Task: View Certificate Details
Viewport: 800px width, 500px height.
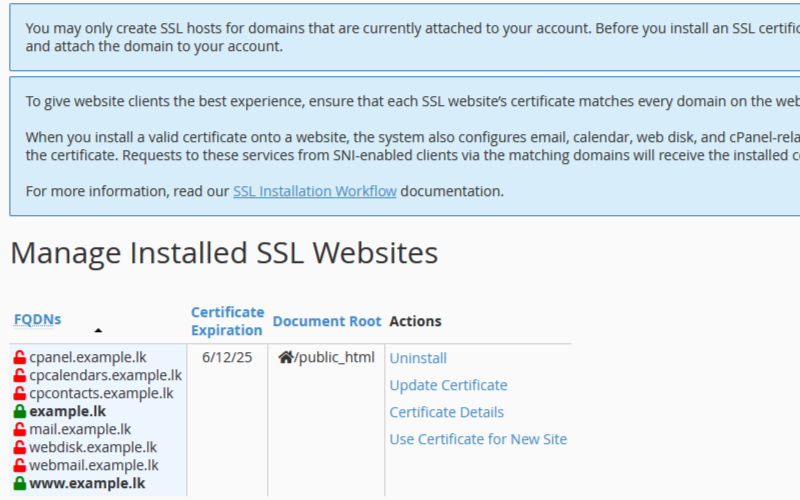Action: [x=446, y=412]
